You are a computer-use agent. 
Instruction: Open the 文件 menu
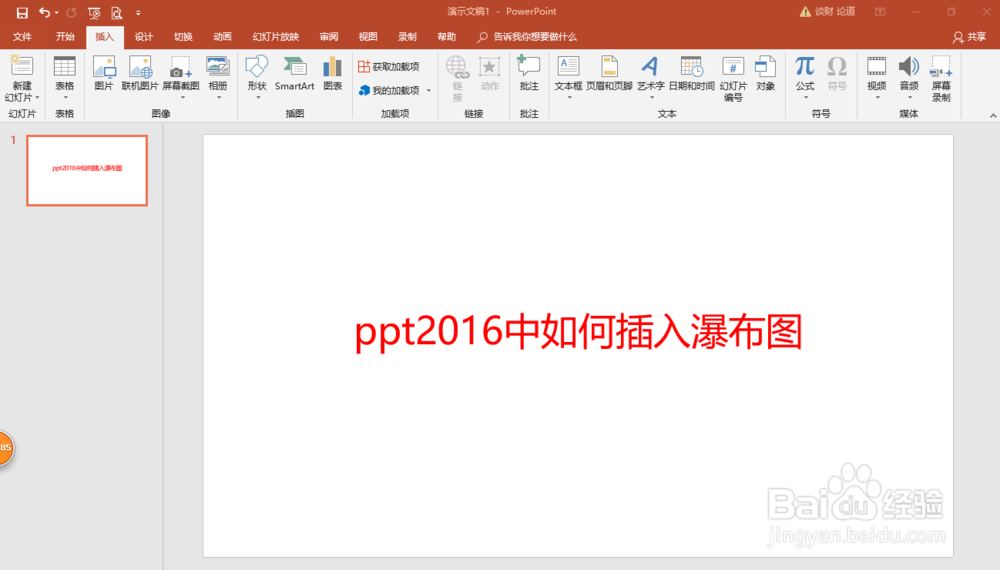[x=22, y=37]
